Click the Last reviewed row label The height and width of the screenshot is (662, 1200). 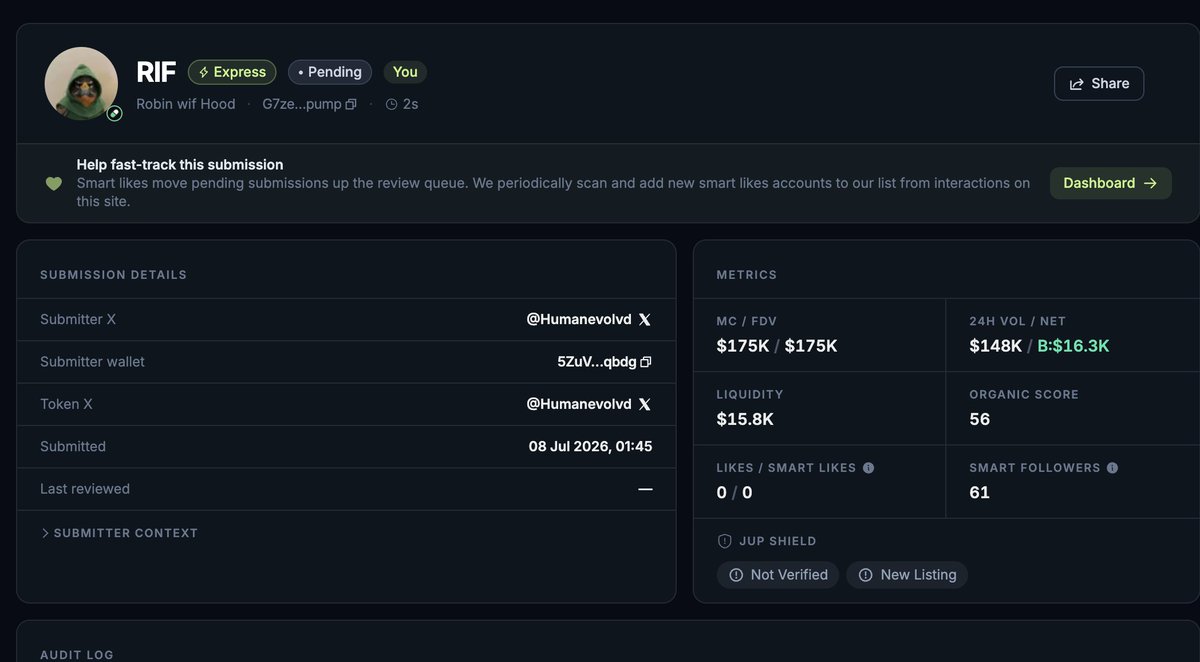[x=85, y=489]
